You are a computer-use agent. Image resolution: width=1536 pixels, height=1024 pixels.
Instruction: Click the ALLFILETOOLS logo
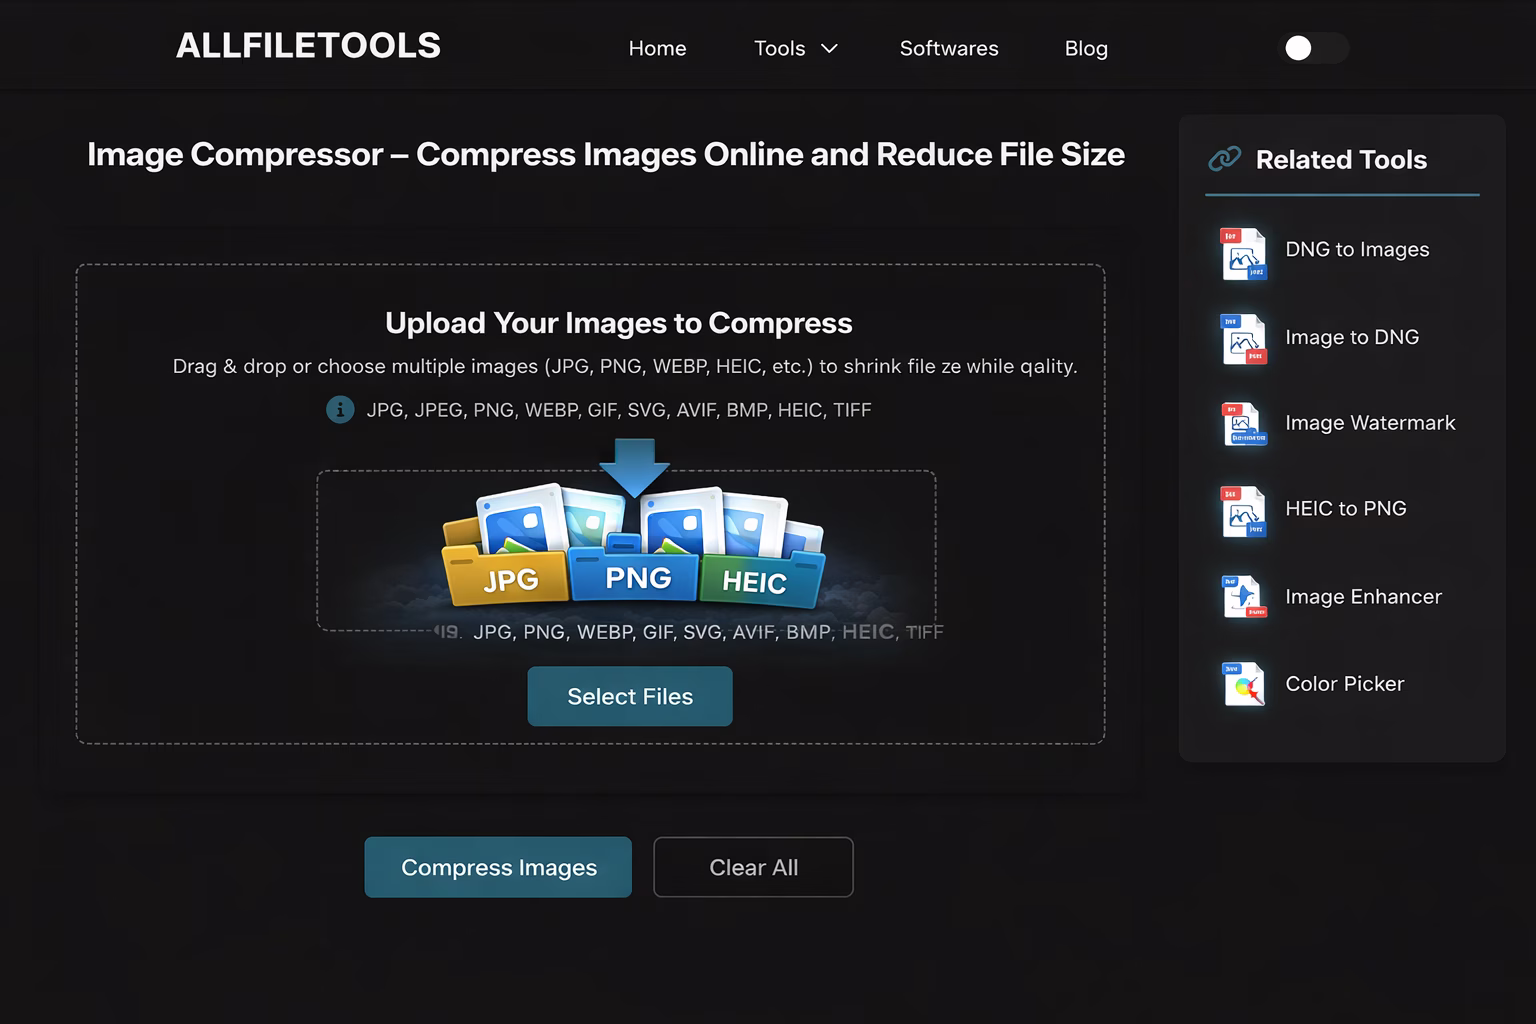pyautogui.click(x=307, y=45)
